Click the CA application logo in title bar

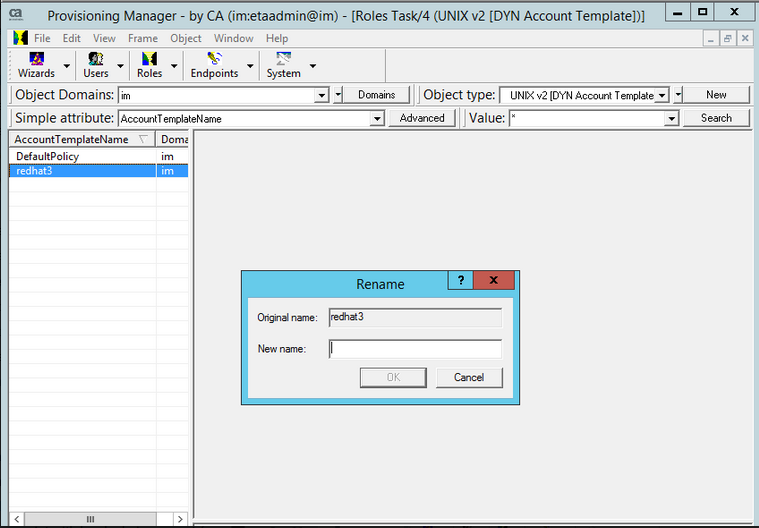tap(16, 15)
